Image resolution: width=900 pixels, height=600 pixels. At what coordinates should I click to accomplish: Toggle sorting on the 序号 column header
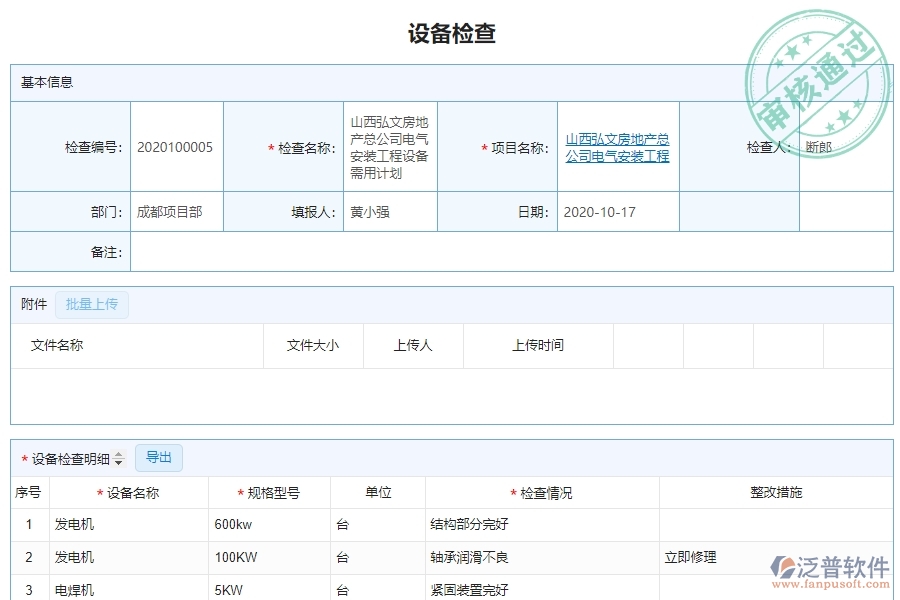point(28,492)
